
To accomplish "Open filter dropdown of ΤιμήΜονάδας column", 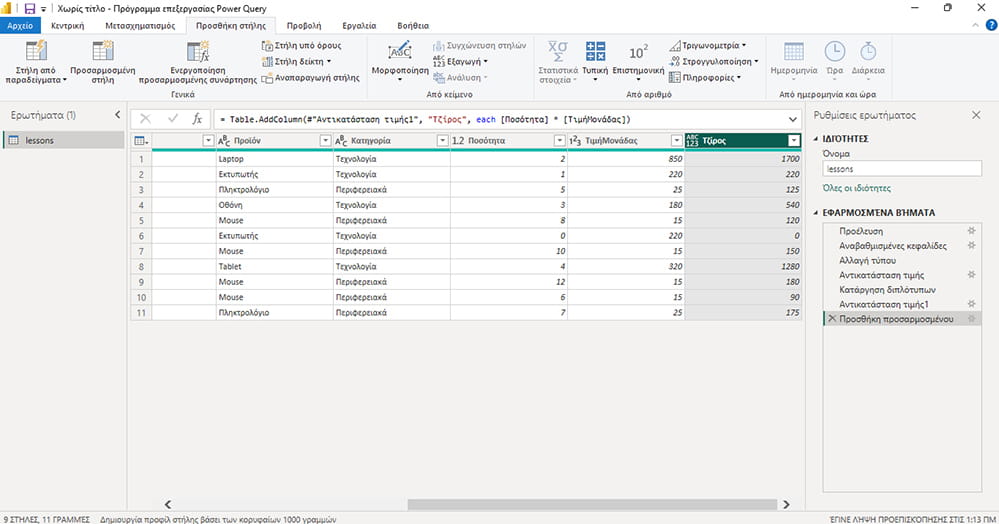I will pos(677,141).
